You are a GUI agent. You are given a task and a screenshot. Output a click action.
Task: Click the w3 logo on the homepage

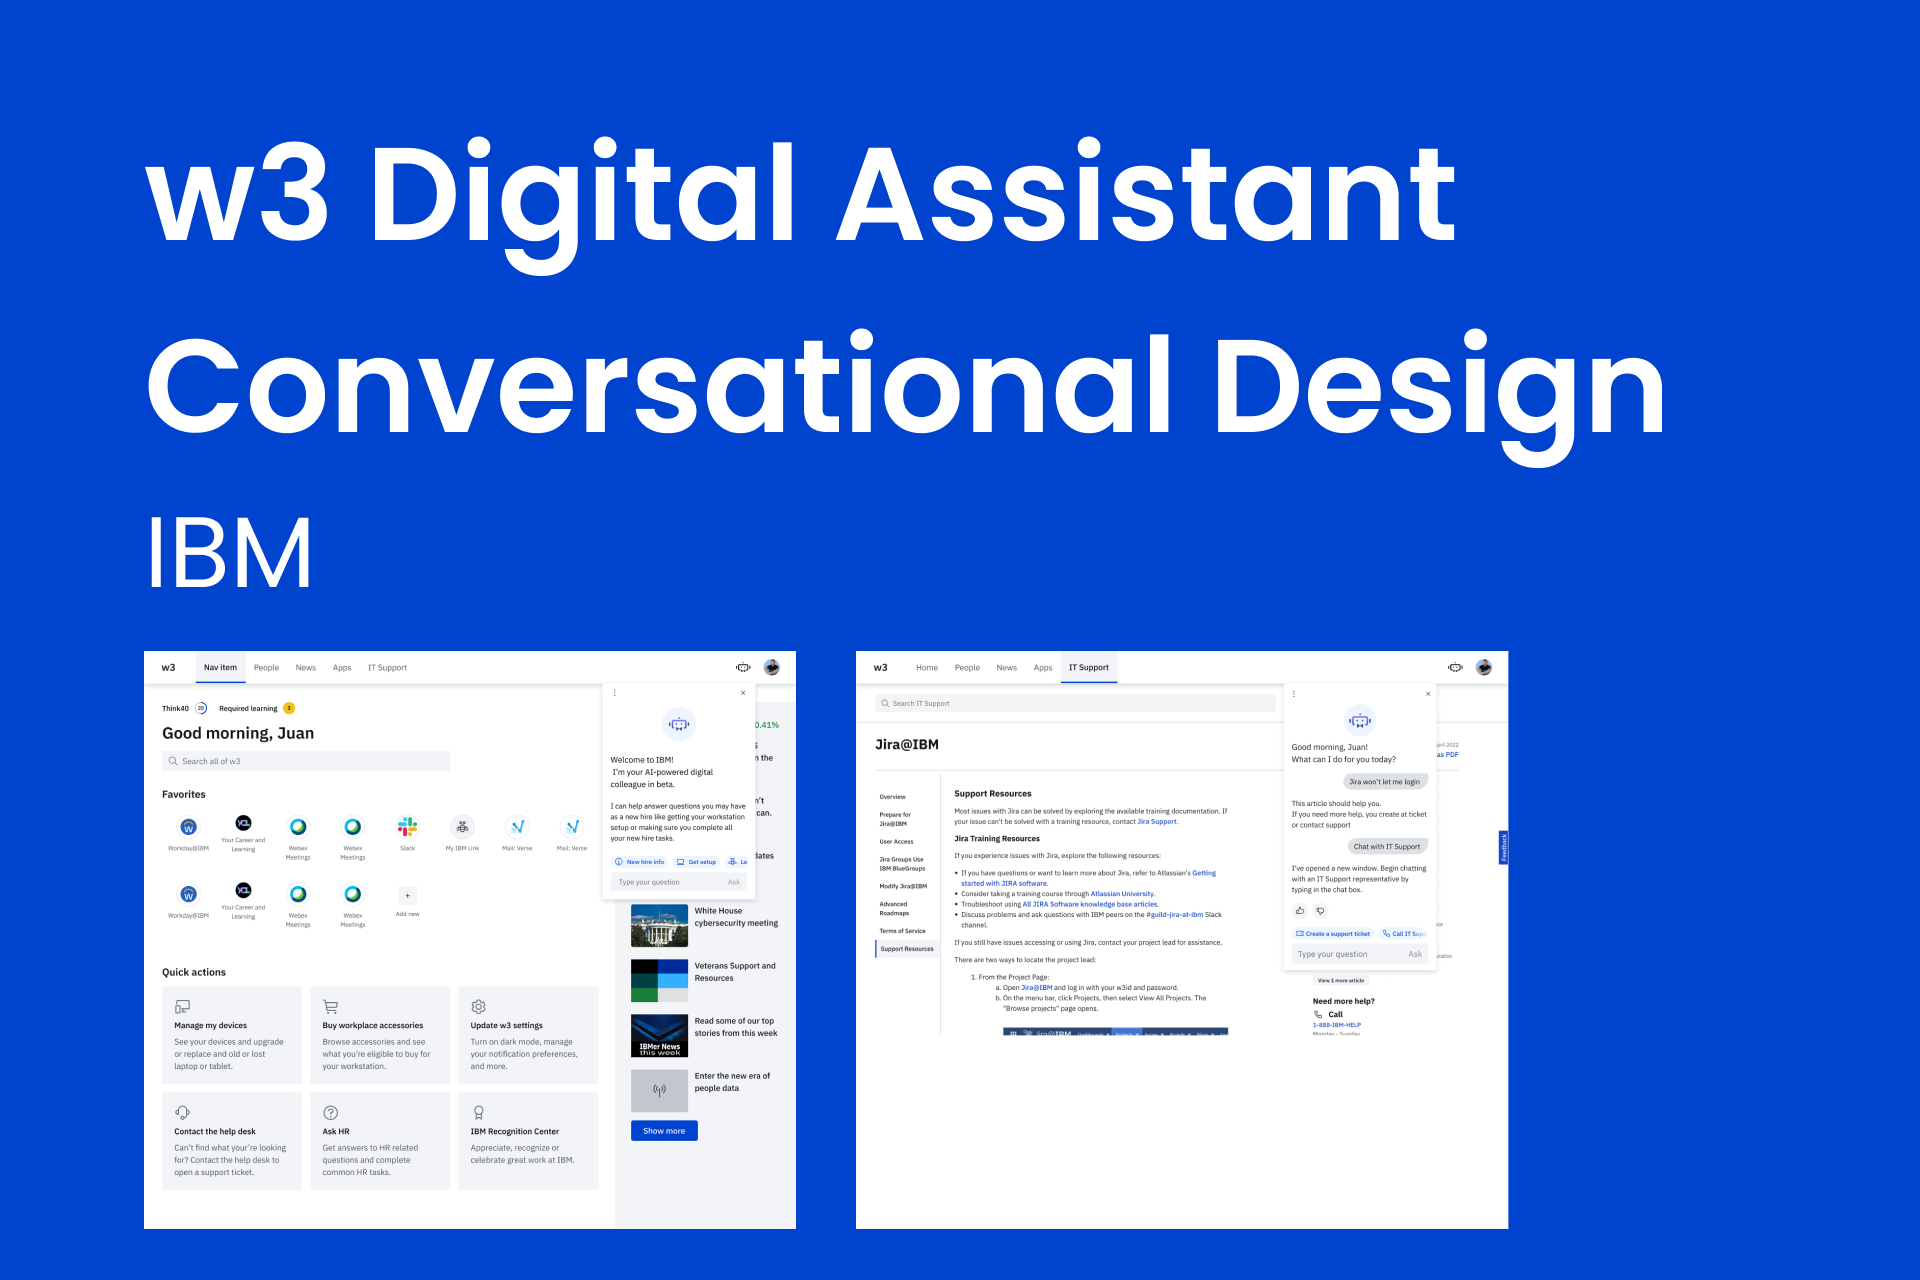tap(168, 667)
